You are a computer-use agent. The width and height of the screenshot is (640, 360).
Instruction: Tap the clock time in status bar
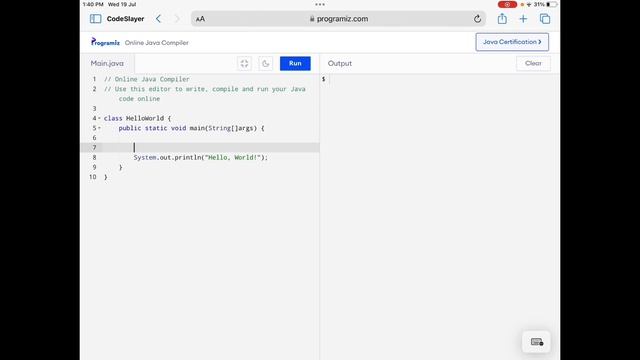click(93, 4)
